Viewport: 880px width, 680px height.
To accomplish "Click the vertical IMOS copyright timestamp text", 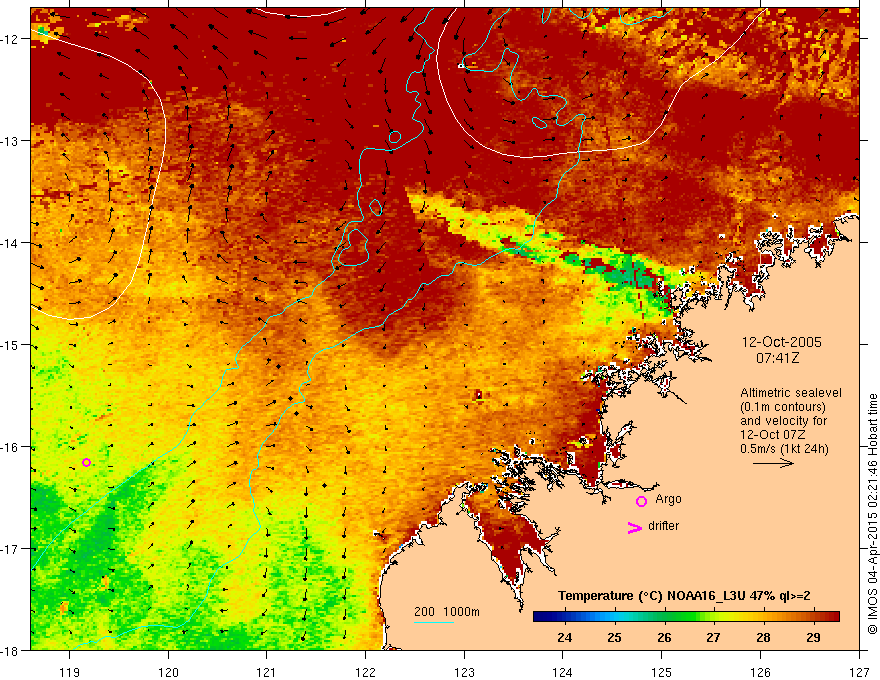I will [872, 514].
